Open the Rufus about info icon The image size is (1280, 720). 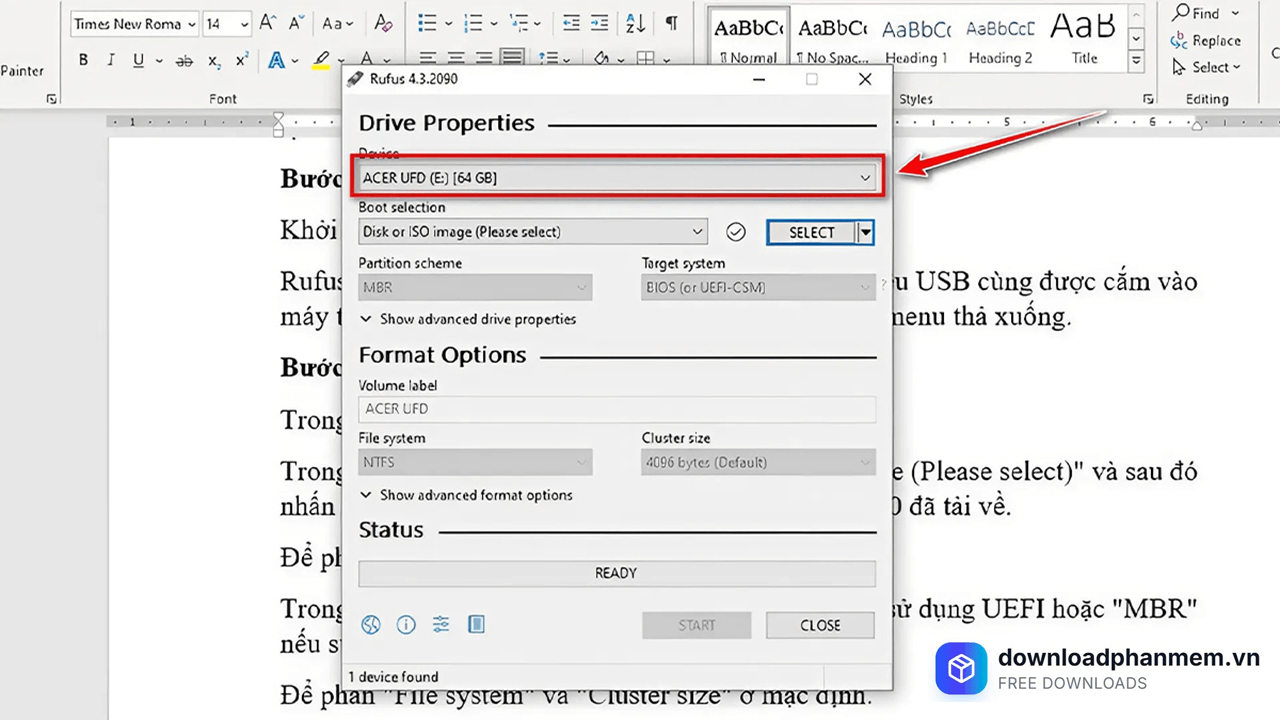pos(406,625)
